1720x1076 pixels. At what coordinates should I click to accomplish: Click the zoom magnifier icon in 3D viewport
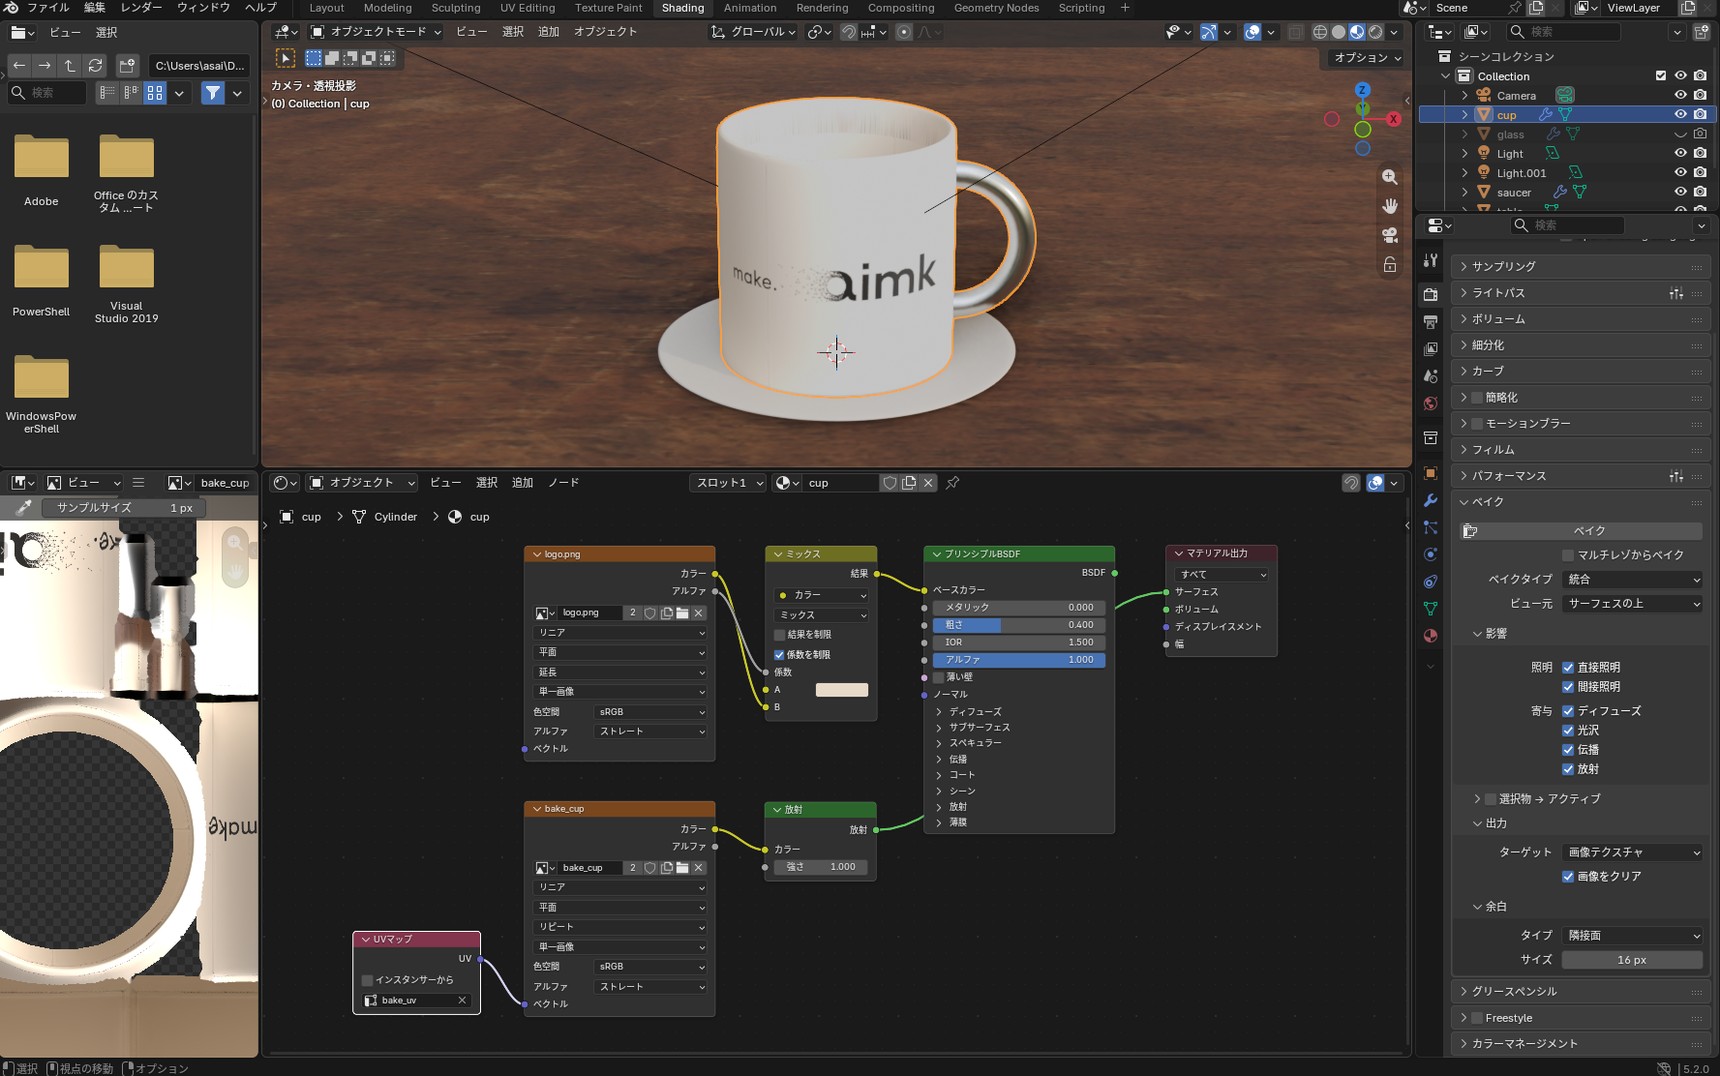click(1390, 177)
